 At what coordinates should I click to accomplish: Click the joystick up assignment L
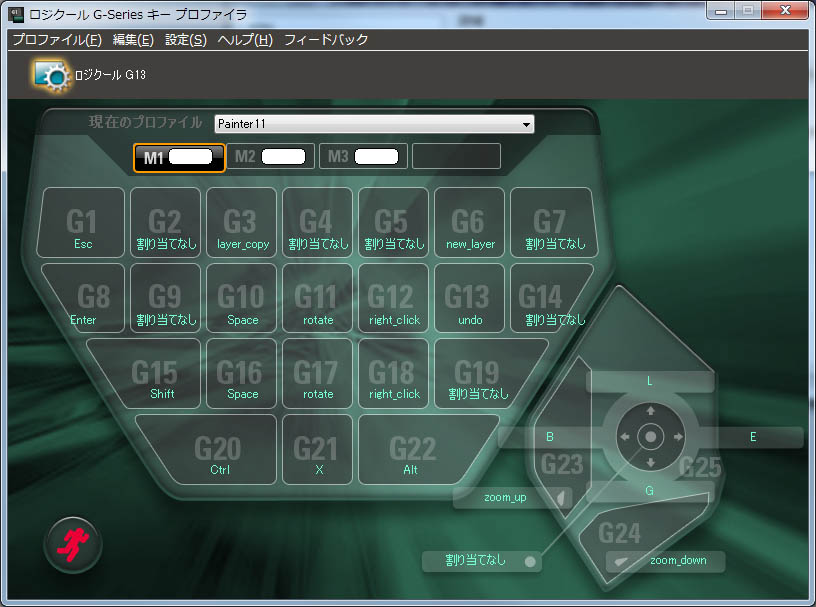649,382
